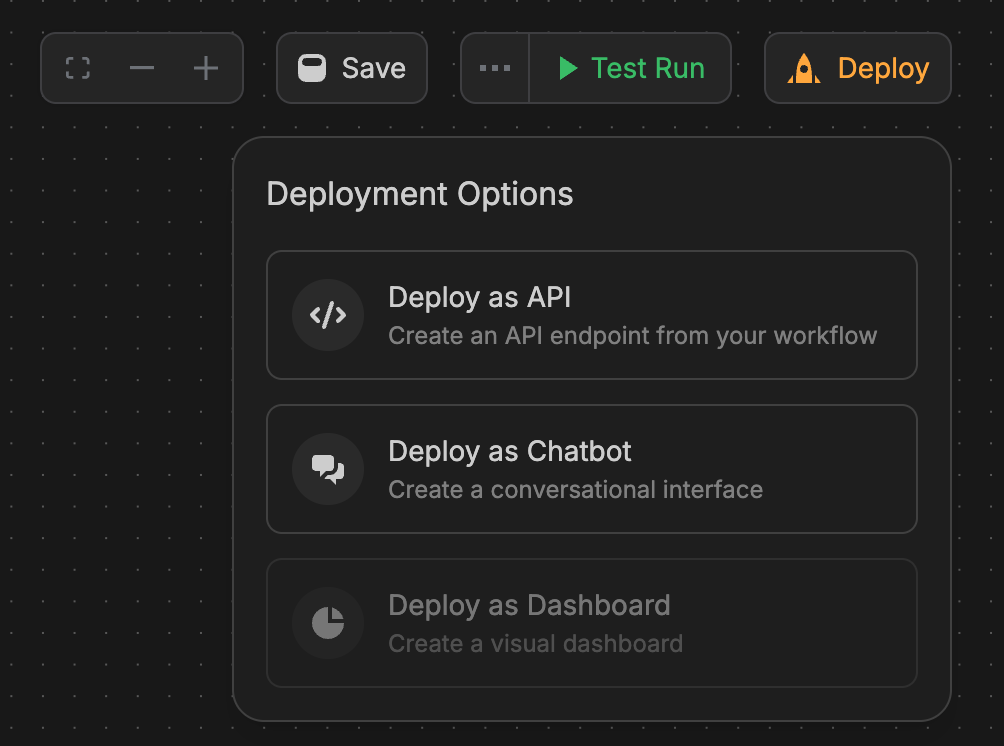Click 'Create a conversational interface' text
The width and height of the screenshot is (1004, 746).
tap(576, 490)
